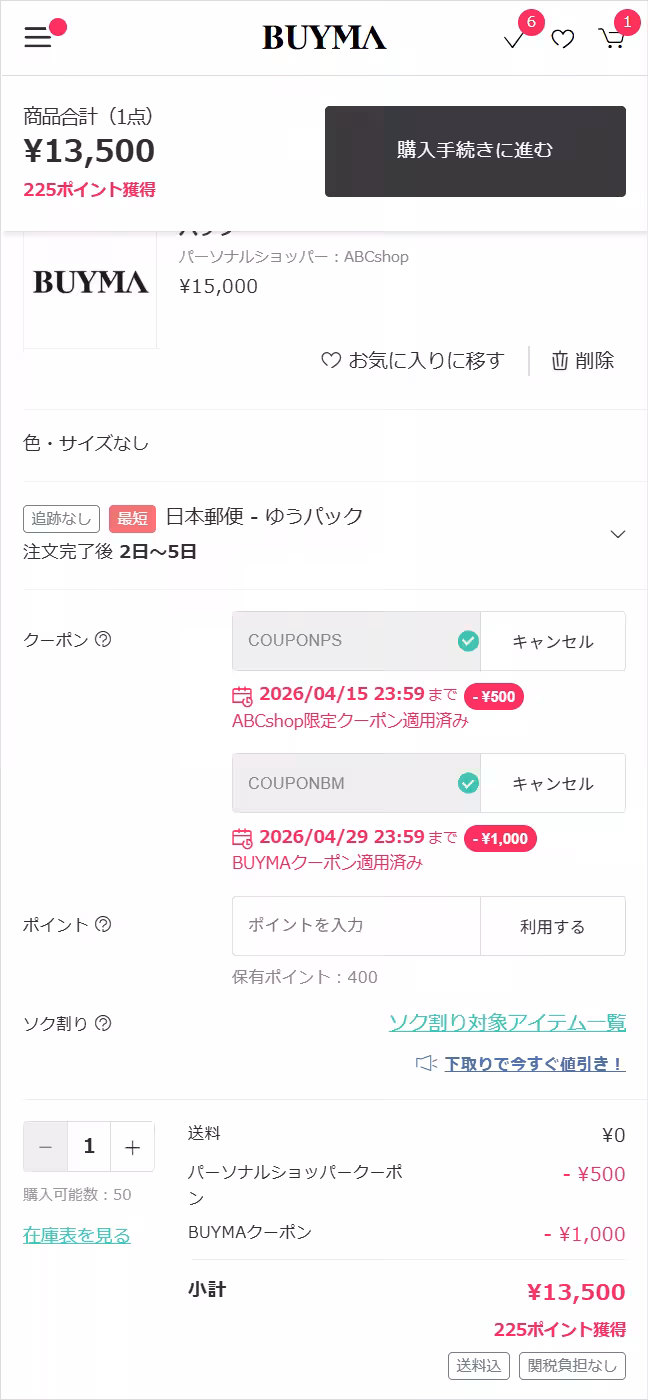This screenshot has height=1400, width=648.
Task: Expand the 日本郵便 ゆうパック shipping section
Action: (x=617, y=533)
